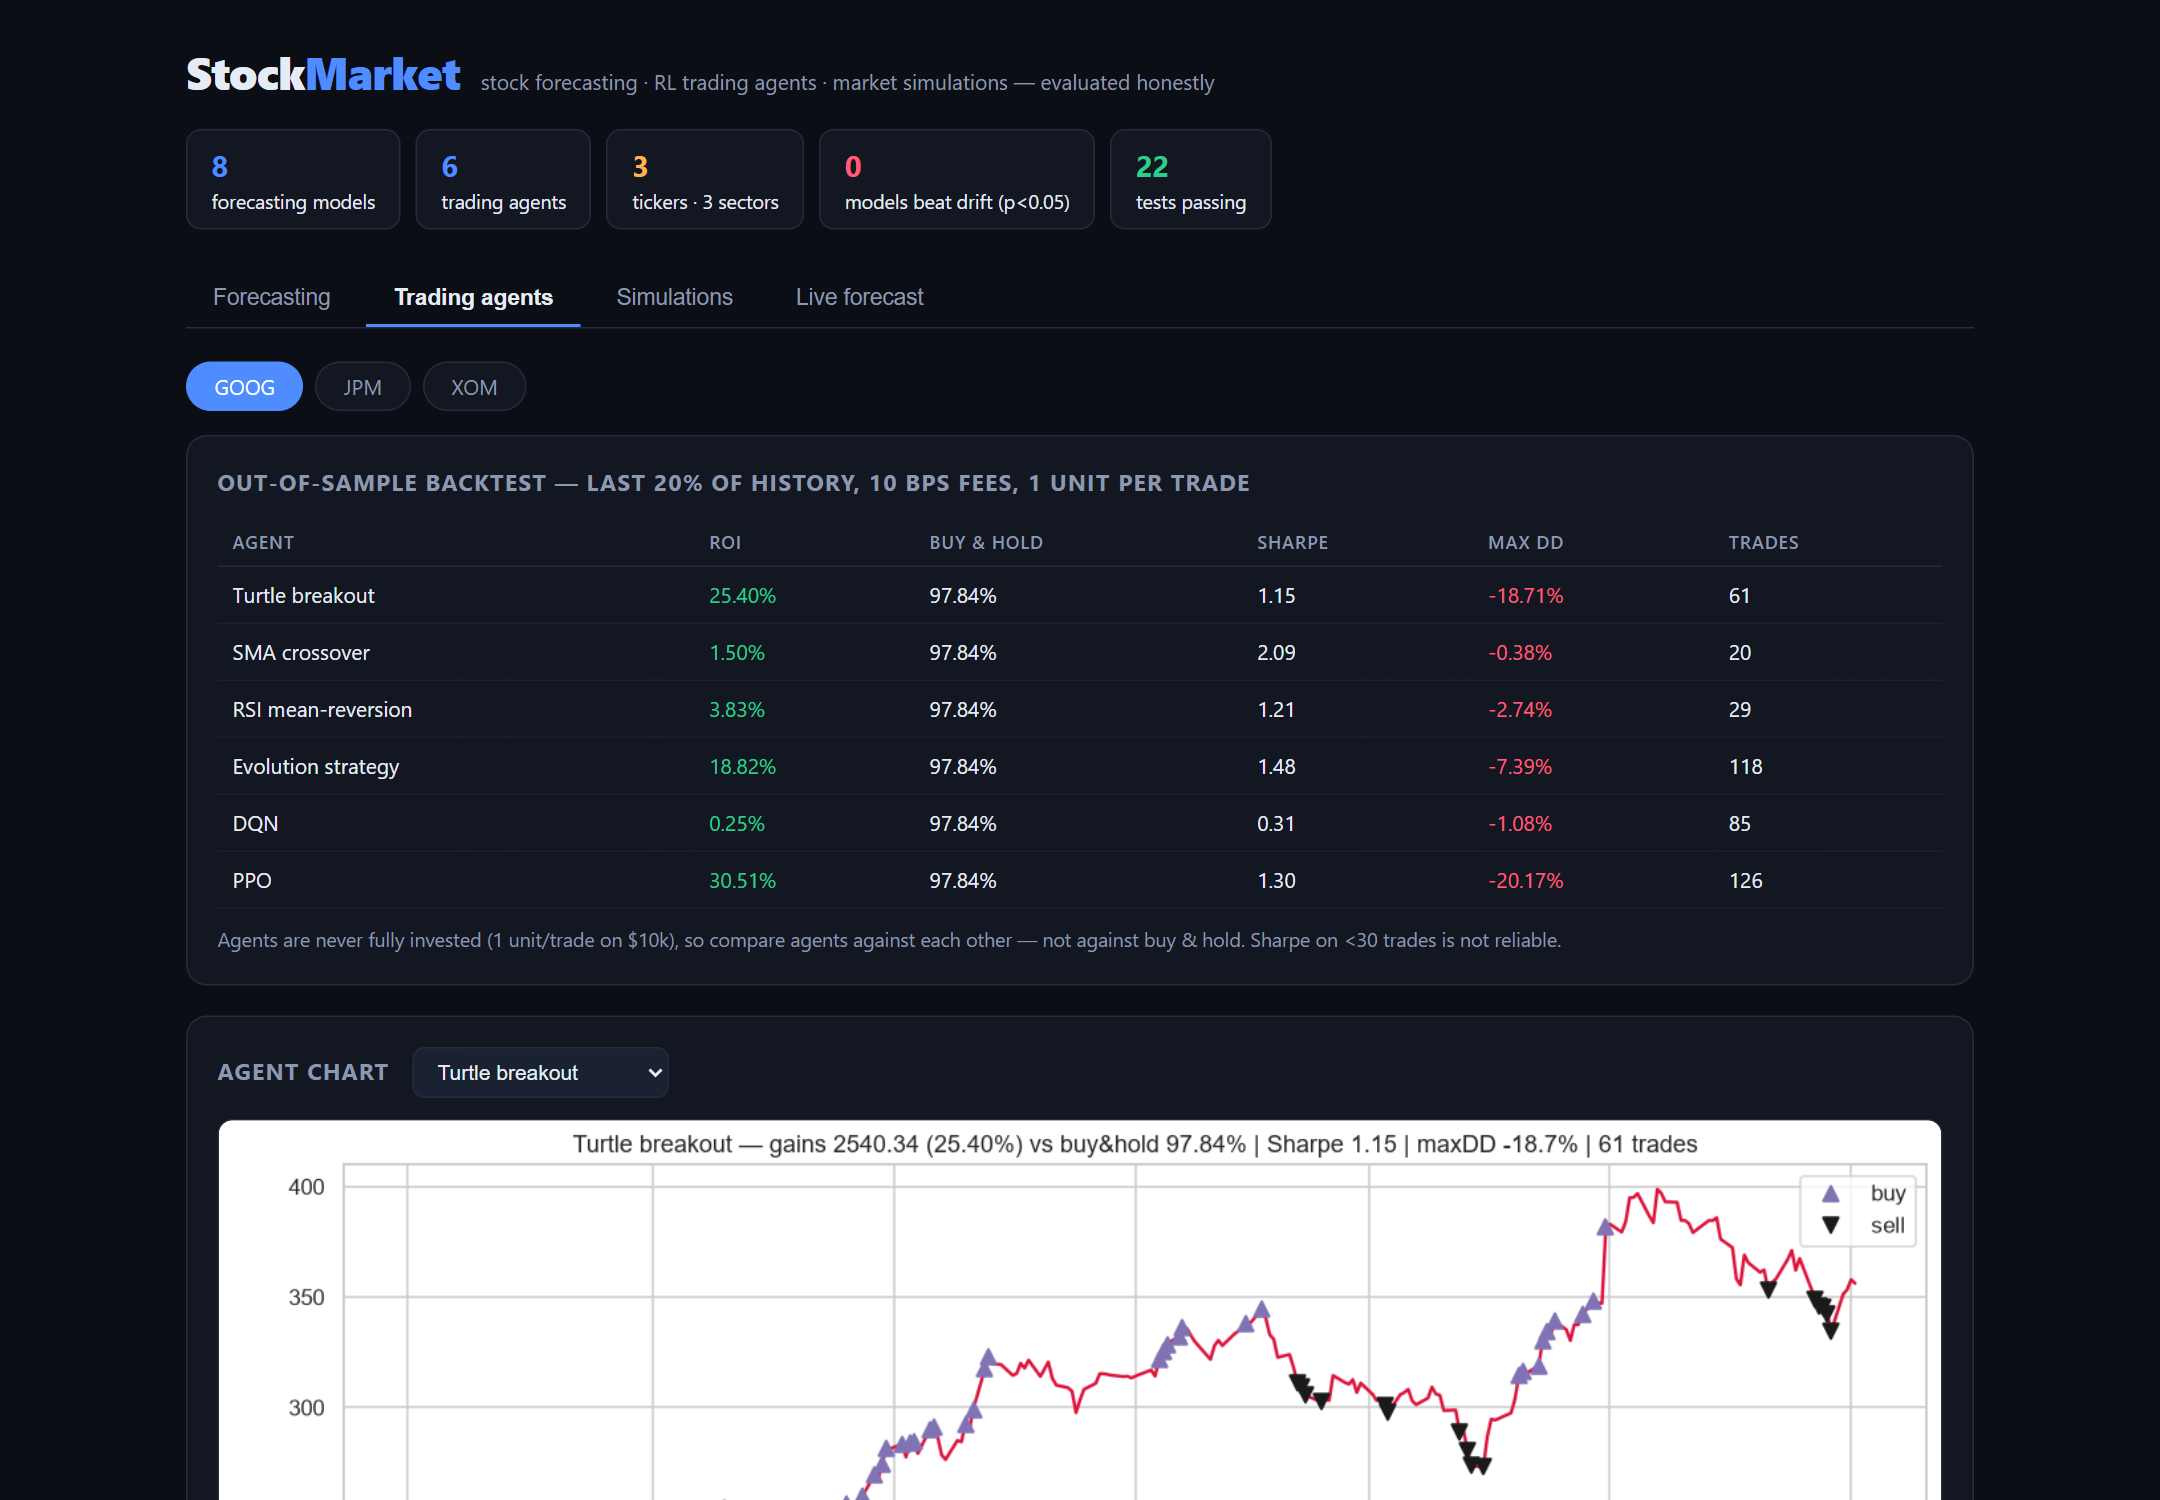2160x1500 pixels.
Task: Click the trades count 126
Action: click(1745, 881)
